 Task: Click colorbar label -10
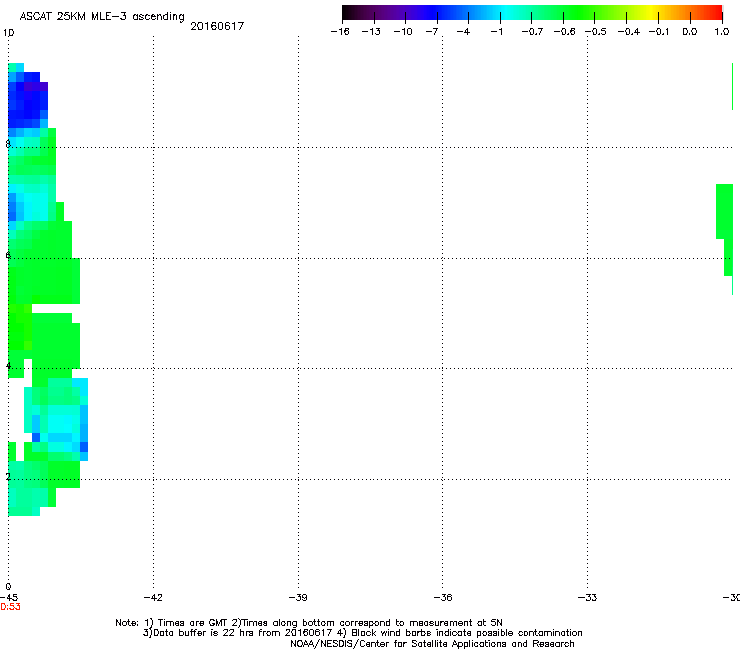(403, 32)
